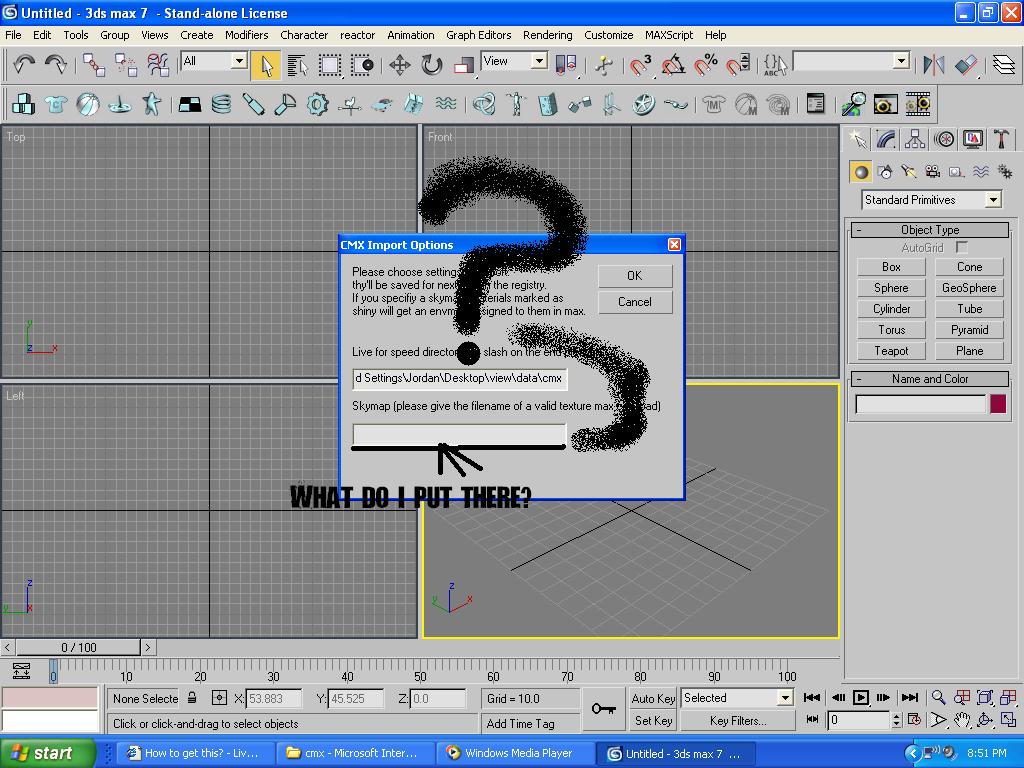Toggle Percent Snap button

coord(705,65)
